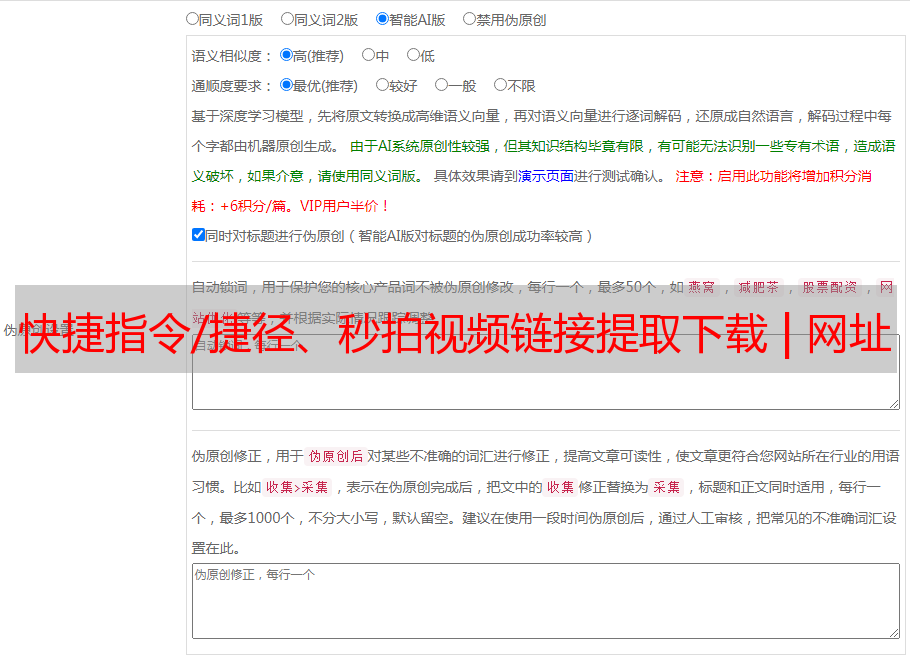Image resolution: width=911 pixels, height=658 pixels.
Task: Click the 语义相似度 label
Action: [227, 56]
